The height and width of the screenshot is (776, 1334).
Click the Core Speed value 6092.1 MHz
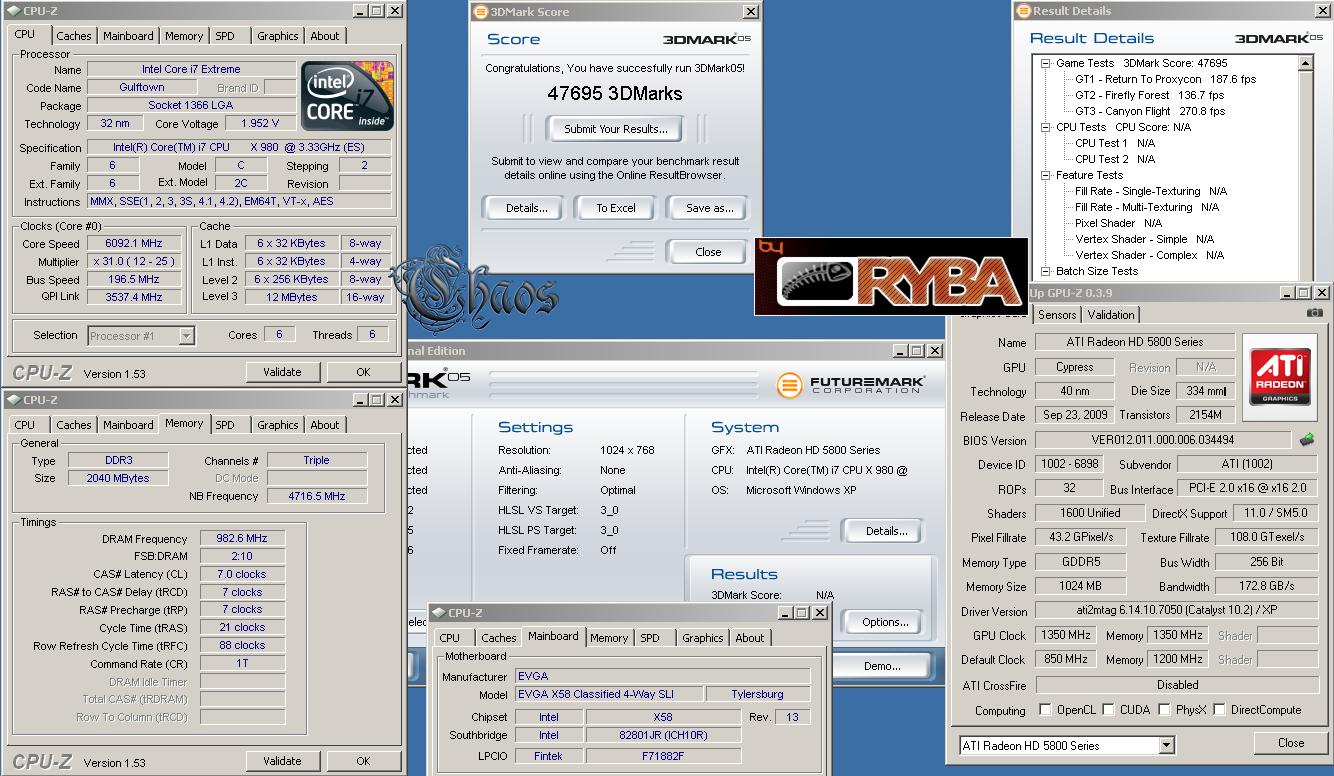click(134, 244)
